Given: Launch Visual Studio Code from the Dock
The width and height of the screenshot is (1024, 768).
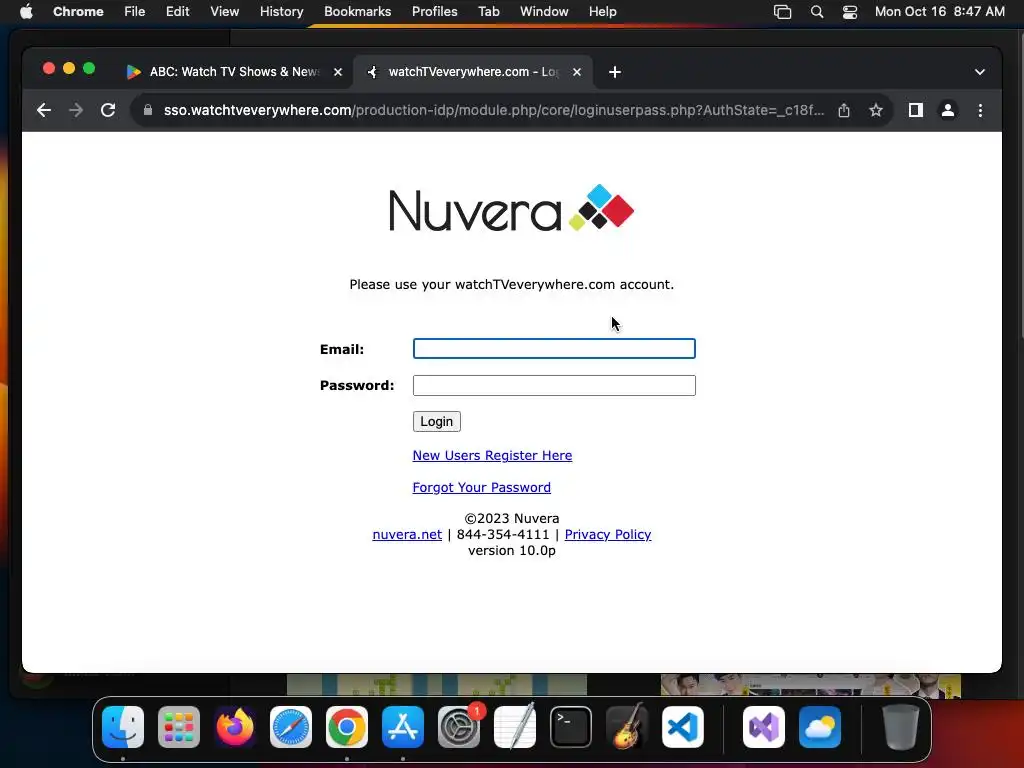Looking at the screenshot, I should click(x=683, y=727).
